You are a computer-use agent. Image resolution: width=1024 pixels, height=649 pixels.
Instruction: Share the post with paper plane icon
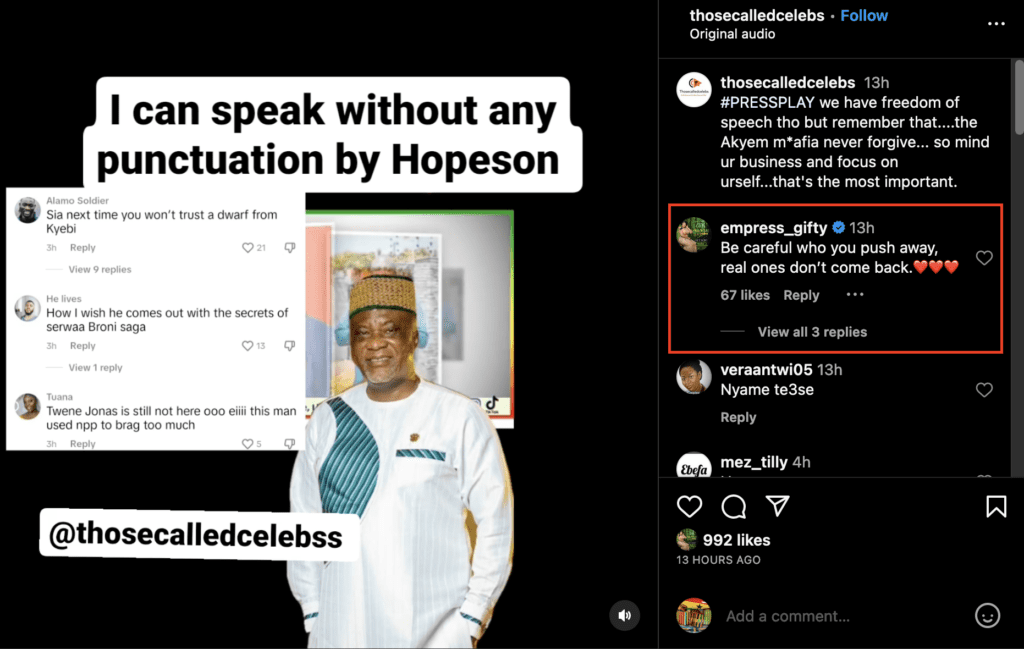tap(777, 505)
